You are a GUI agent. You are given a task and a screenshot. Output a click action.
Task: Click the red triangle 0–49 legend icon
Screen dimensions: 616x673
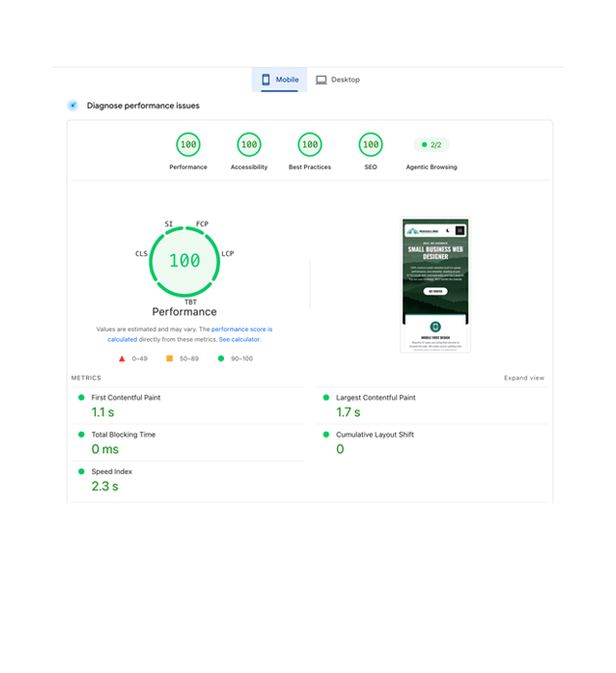point(122,358)
